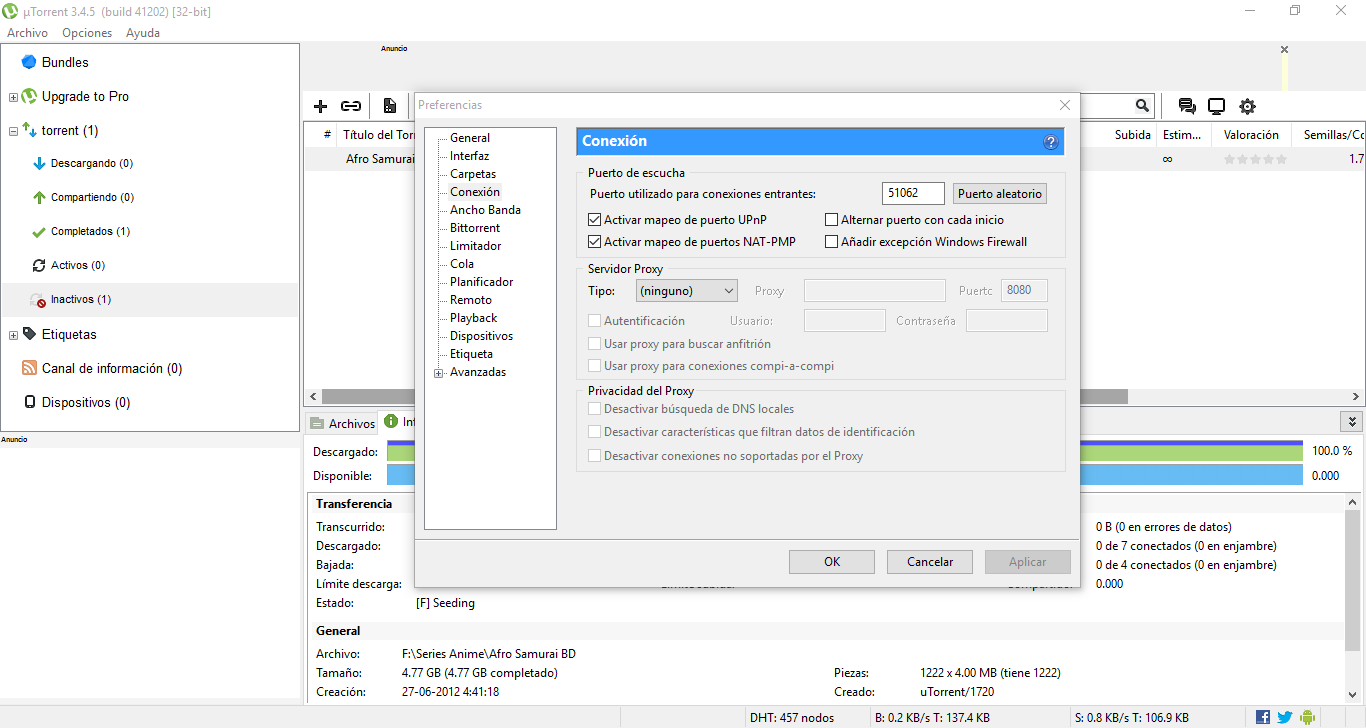Click the Twitter icon in status bar
The image size is (1366, 728).
[1285, 717]
